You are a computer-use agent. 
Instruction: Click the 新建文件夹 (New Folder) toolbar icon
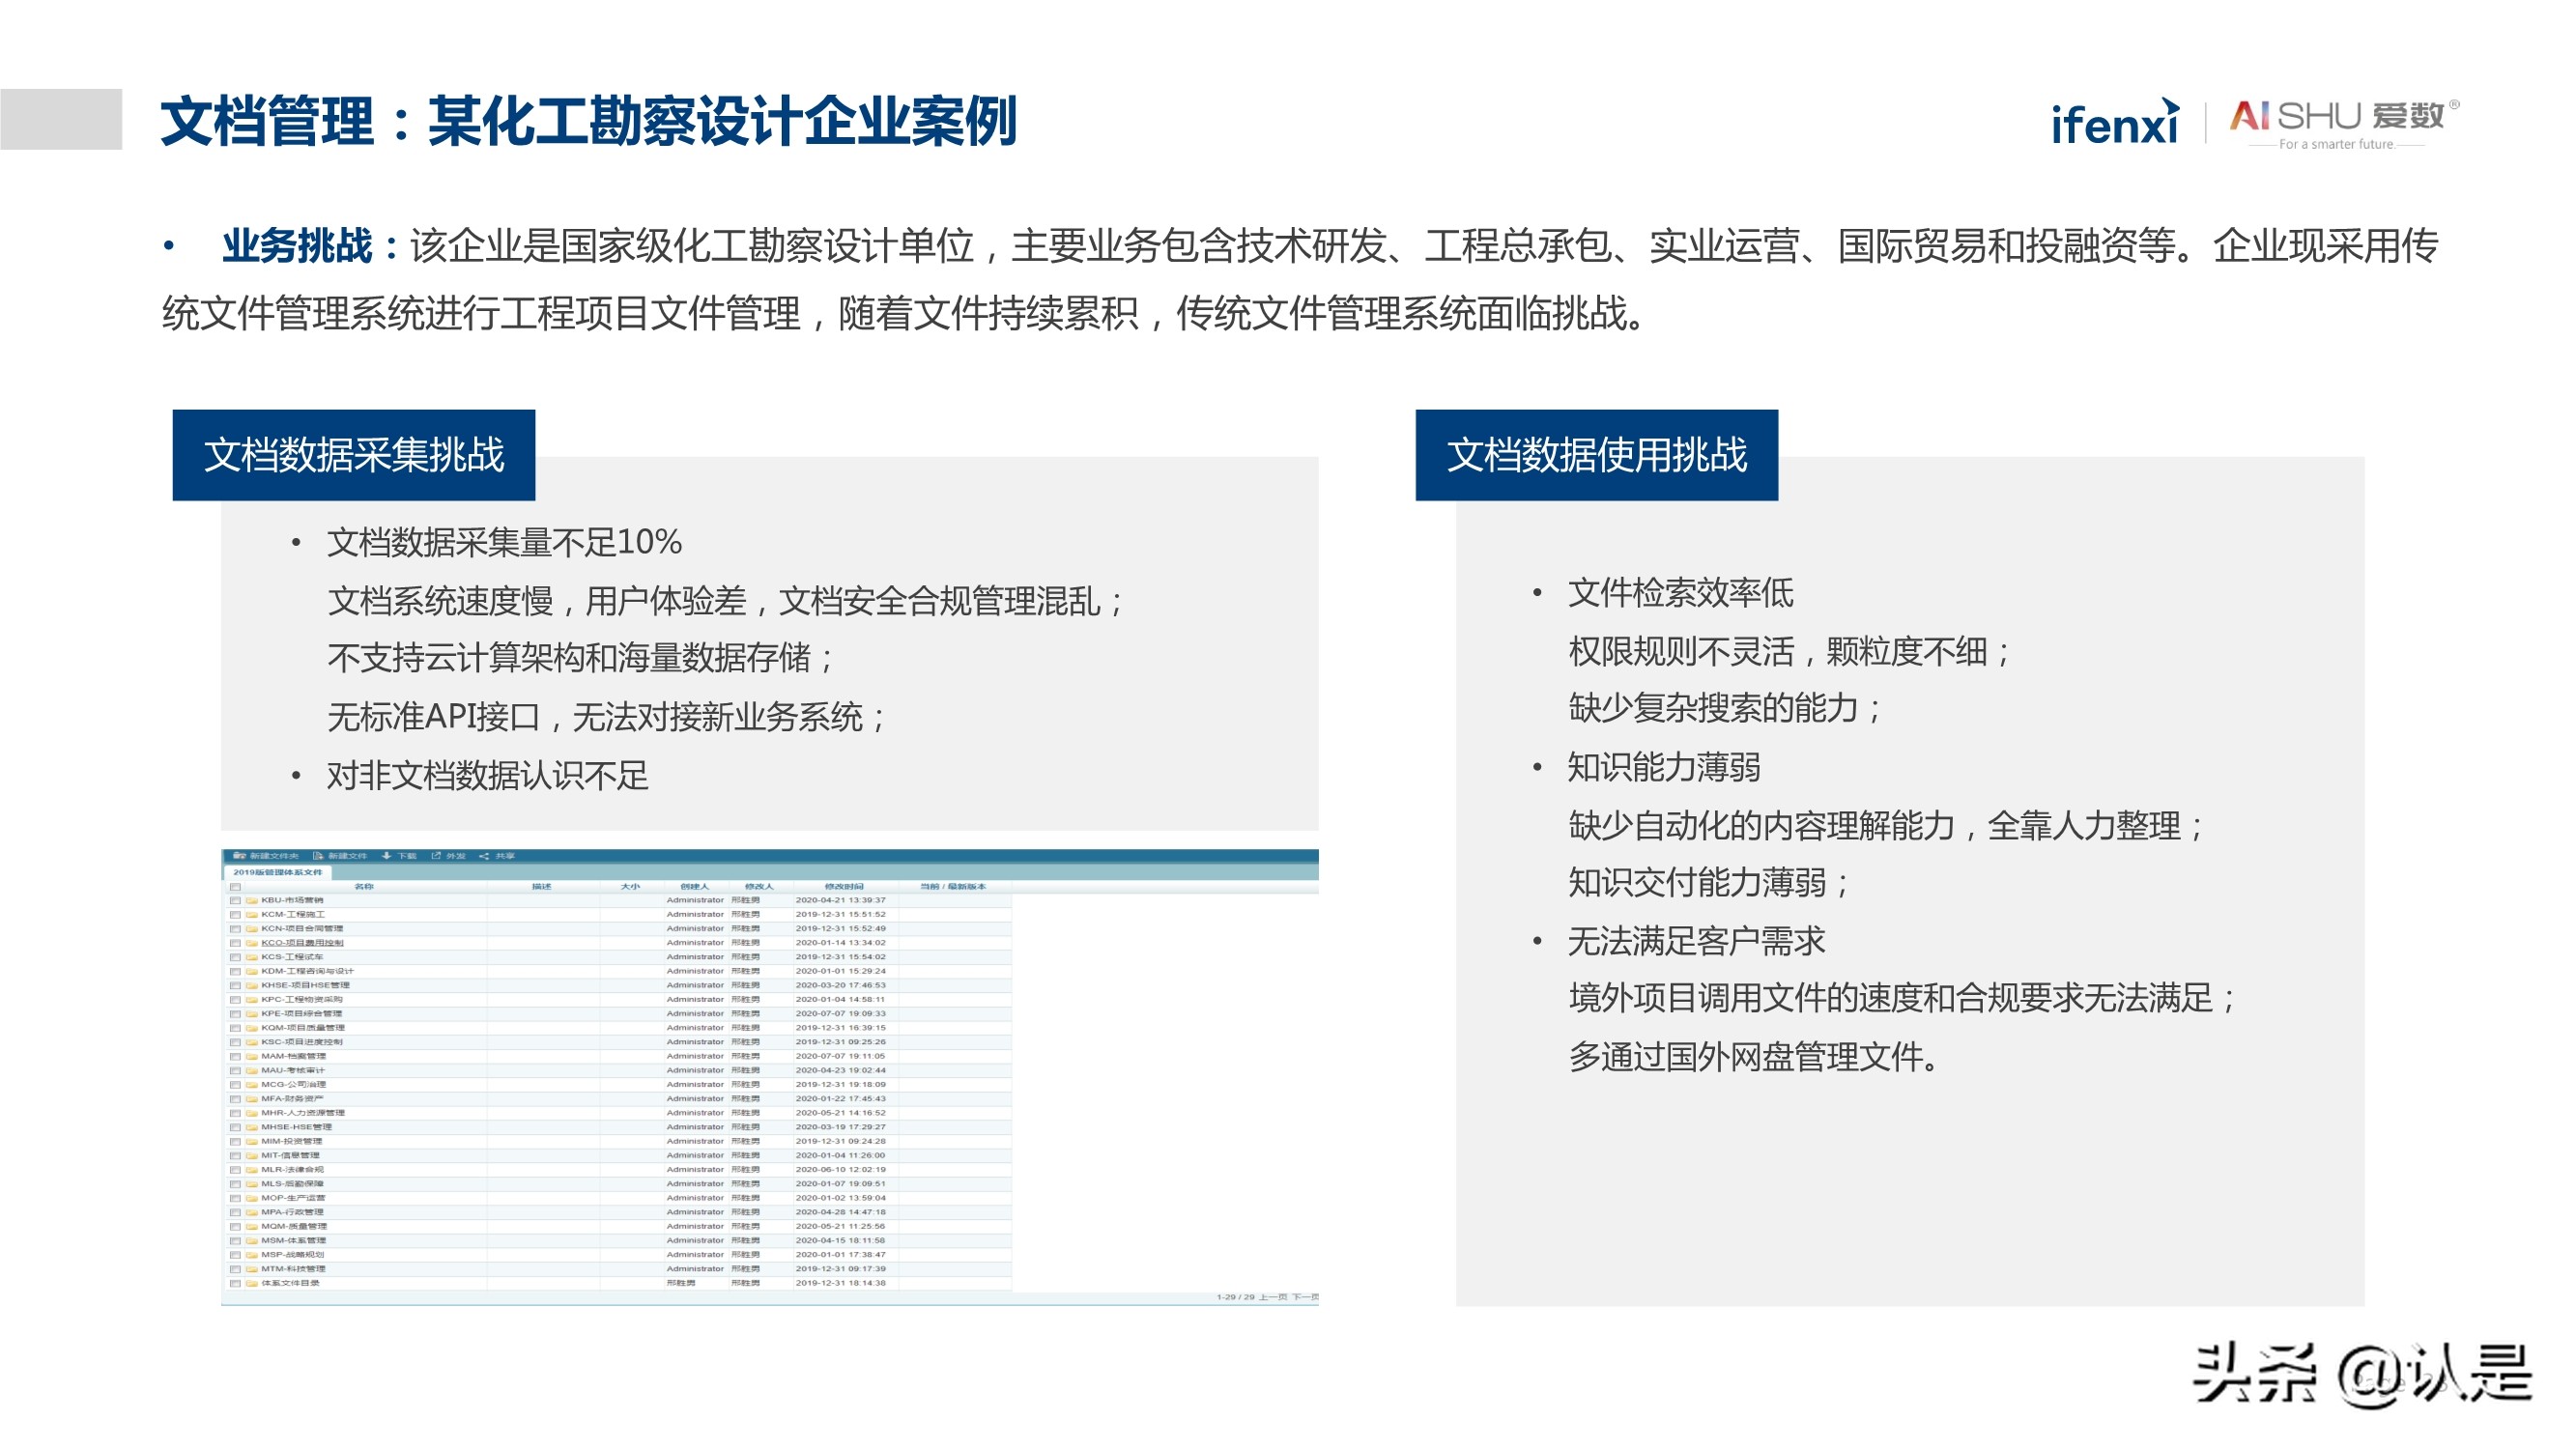239,857
